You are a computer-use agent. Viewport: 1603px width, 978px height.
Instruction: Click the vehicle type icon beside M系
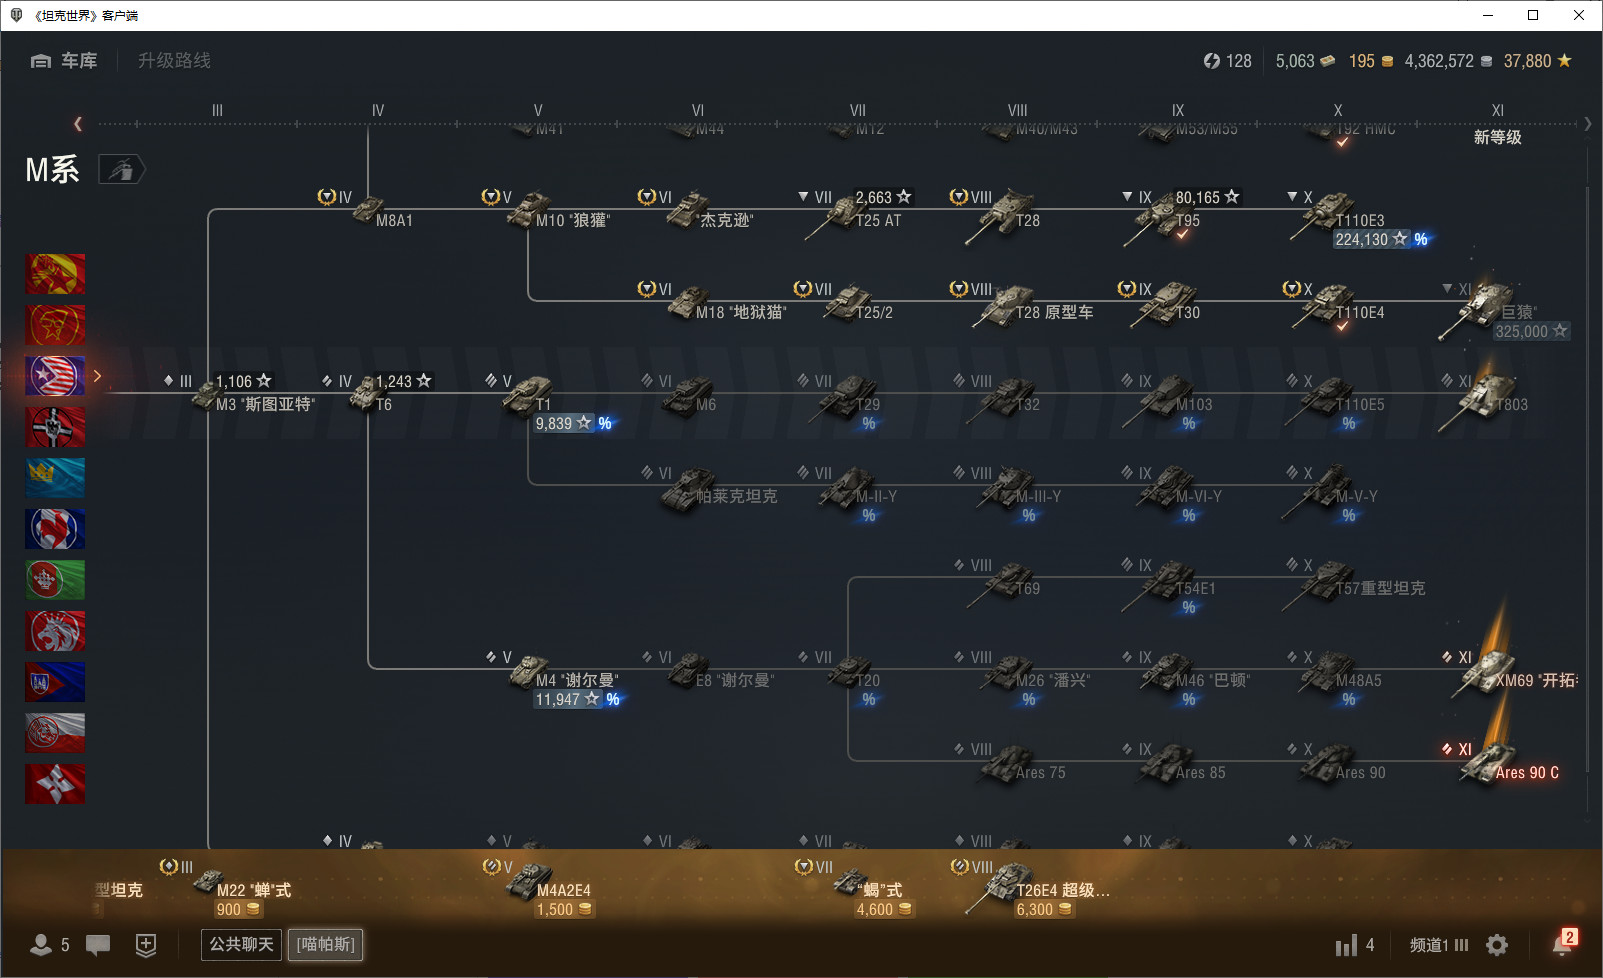tap(121, 170)
